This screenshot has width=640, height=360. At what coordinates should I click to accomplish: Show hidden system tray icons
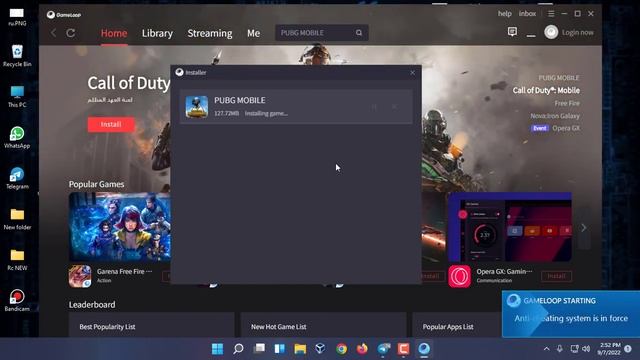pyautogui.click(x=547, y=349)
